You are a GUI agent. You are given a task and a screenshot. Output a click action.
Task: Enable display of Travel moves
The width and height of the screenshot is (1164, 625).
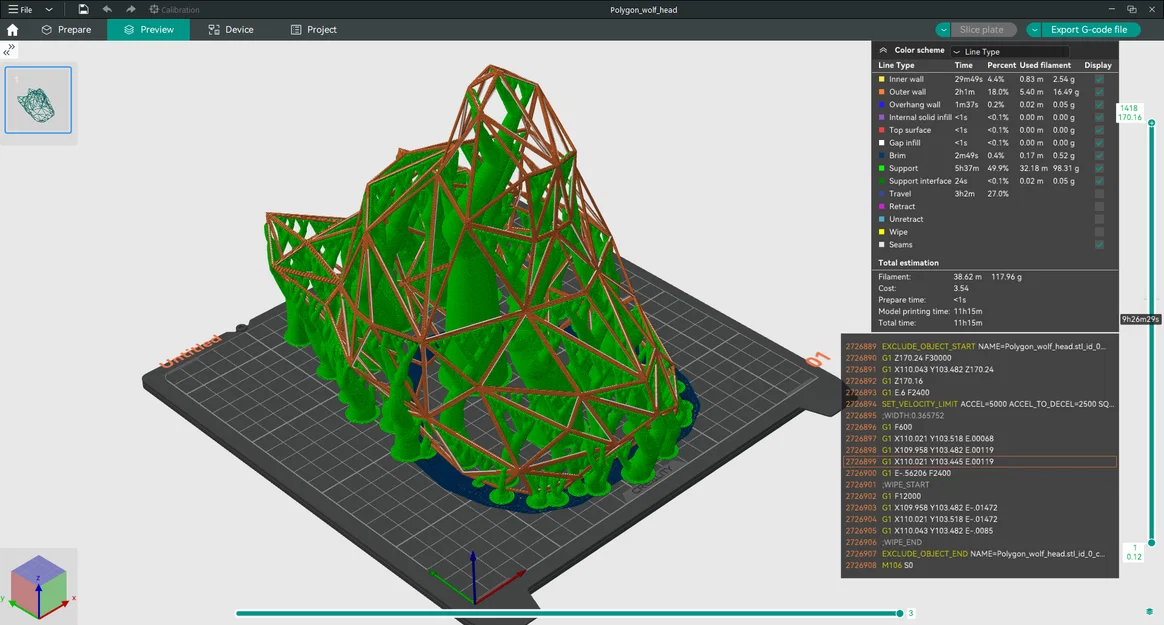coord(1099,194)
